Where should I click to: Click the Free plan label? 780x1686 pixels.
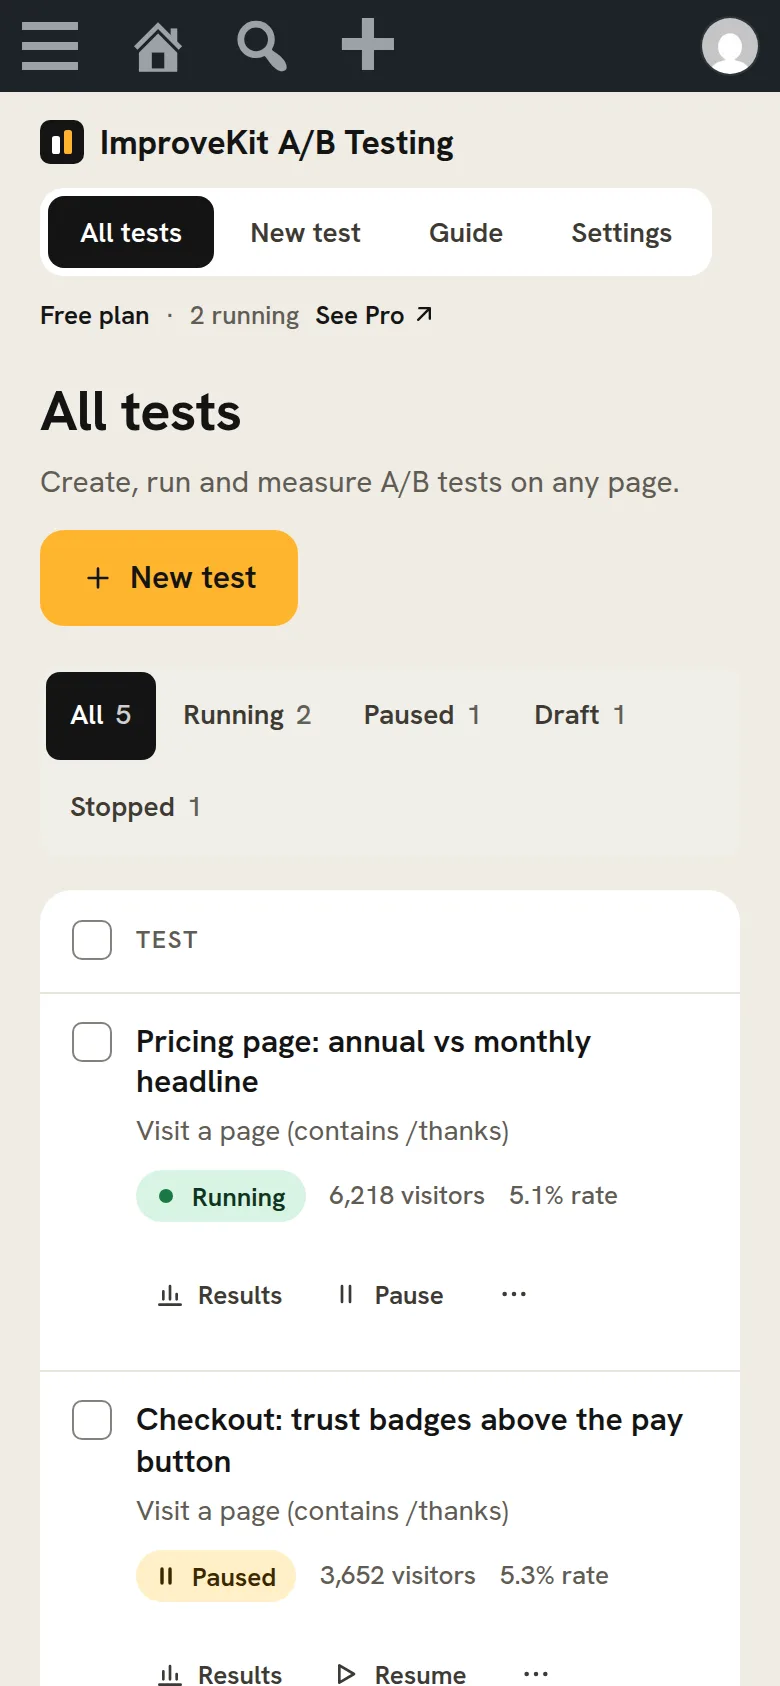click(95, 315)
